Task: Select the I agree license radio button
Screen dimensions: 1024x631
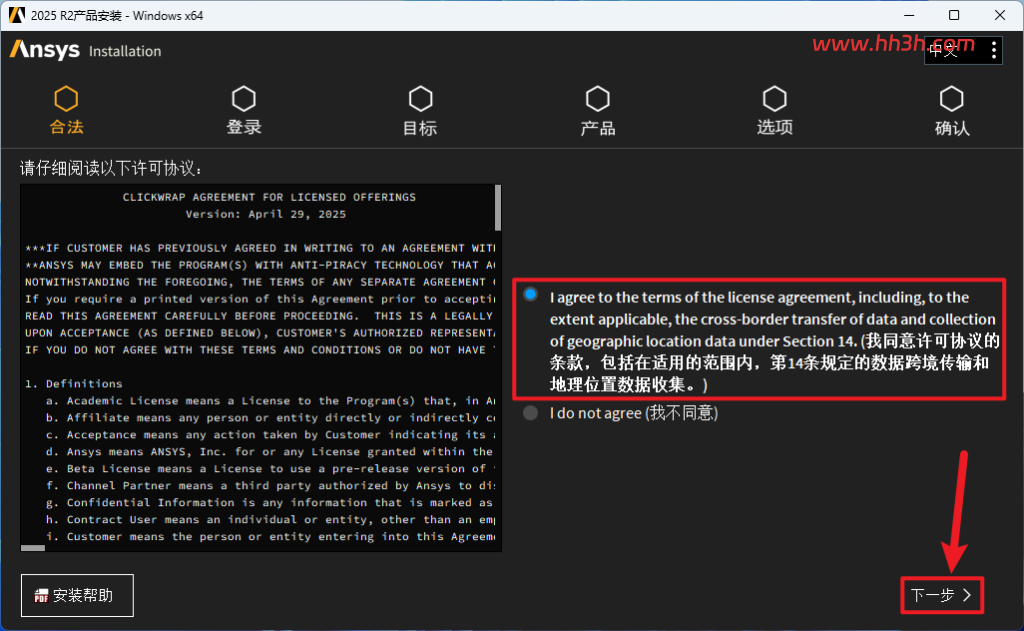Action: (531, 295)
